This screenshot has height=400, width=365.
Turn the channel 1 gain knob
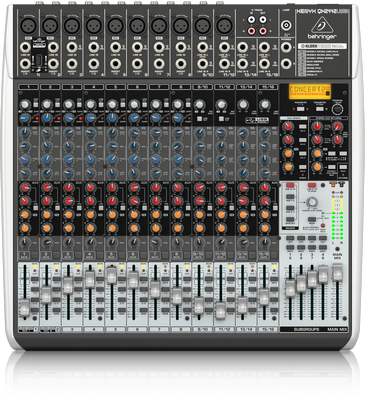click(x=25, y=105)
